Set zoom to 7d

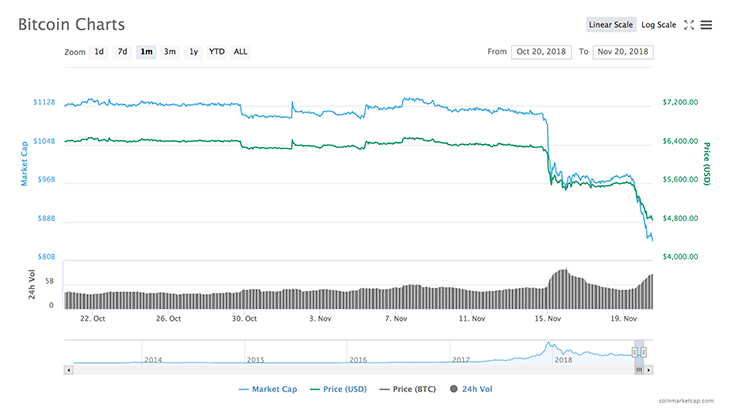(x=122, y=52)
